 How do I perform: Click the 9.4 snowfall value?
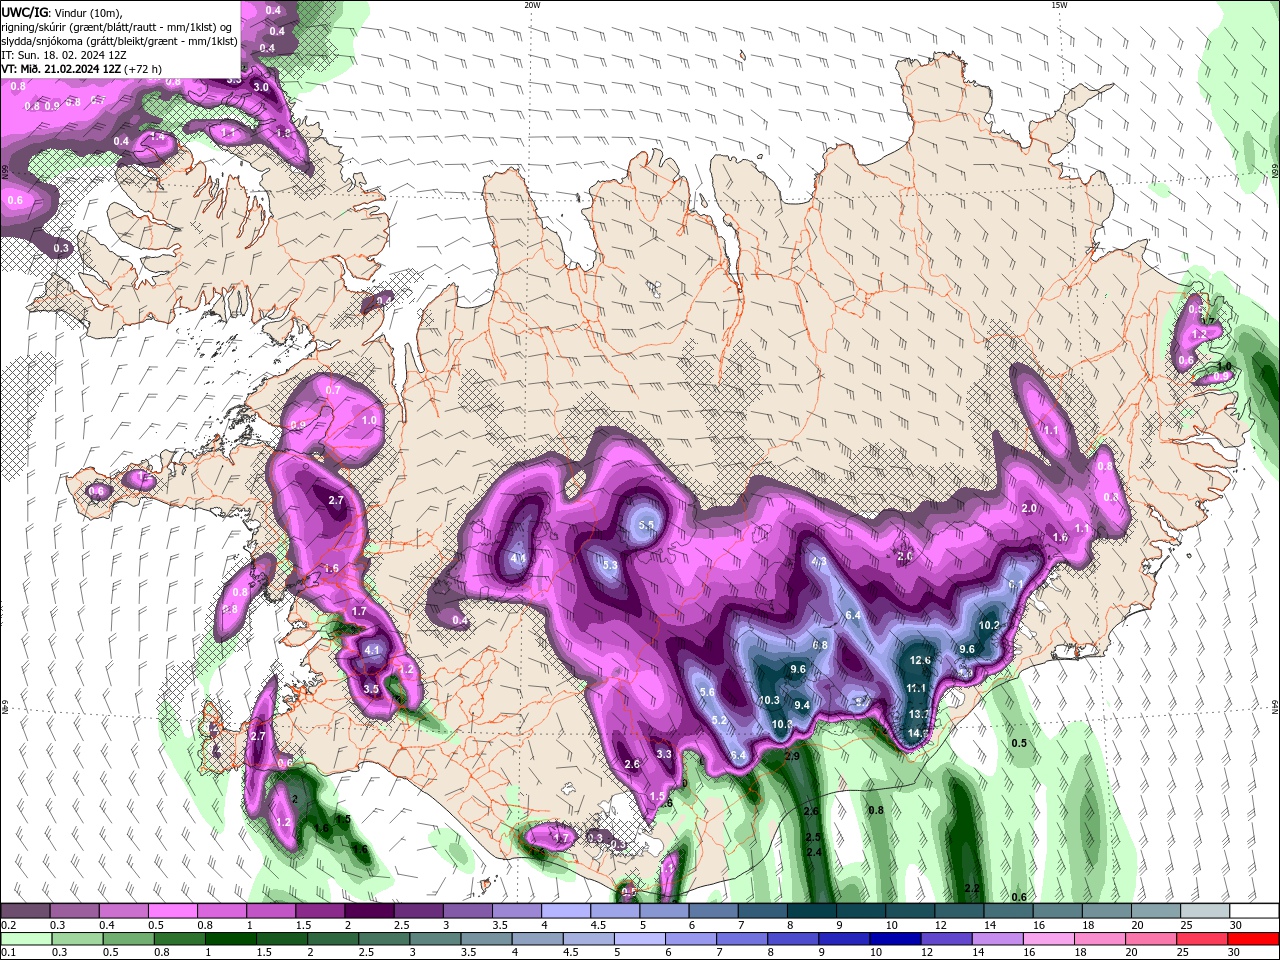802,706
